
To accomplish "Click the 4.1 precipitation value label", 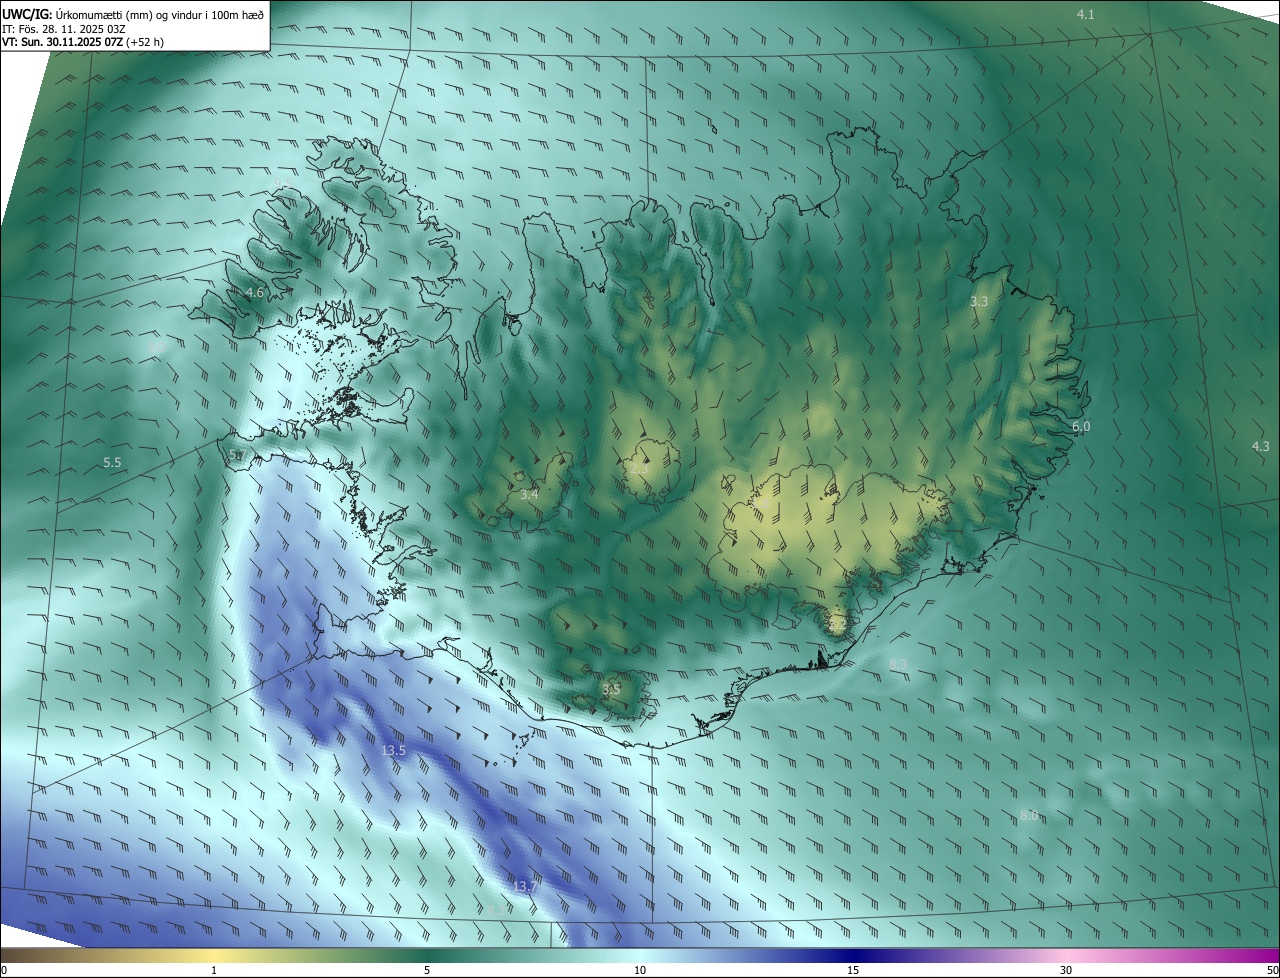I will pos(1085,14).
